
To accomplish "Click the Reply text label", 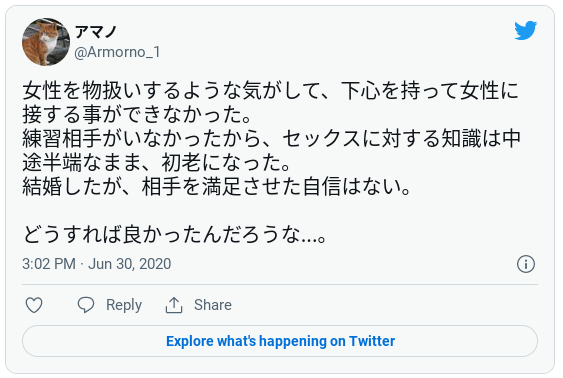I will tap(124, 305).
